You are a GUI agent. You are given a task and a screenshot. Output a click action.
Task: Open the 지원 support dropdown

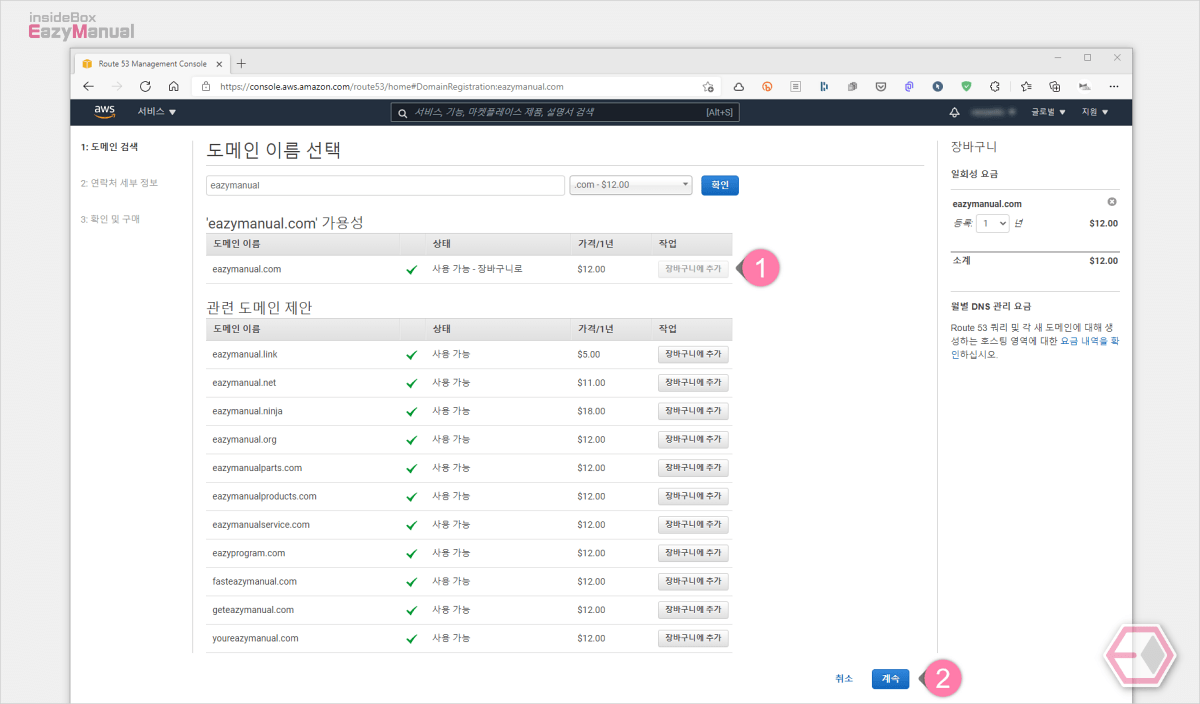pyautogui.click(x=1095, y=112)
